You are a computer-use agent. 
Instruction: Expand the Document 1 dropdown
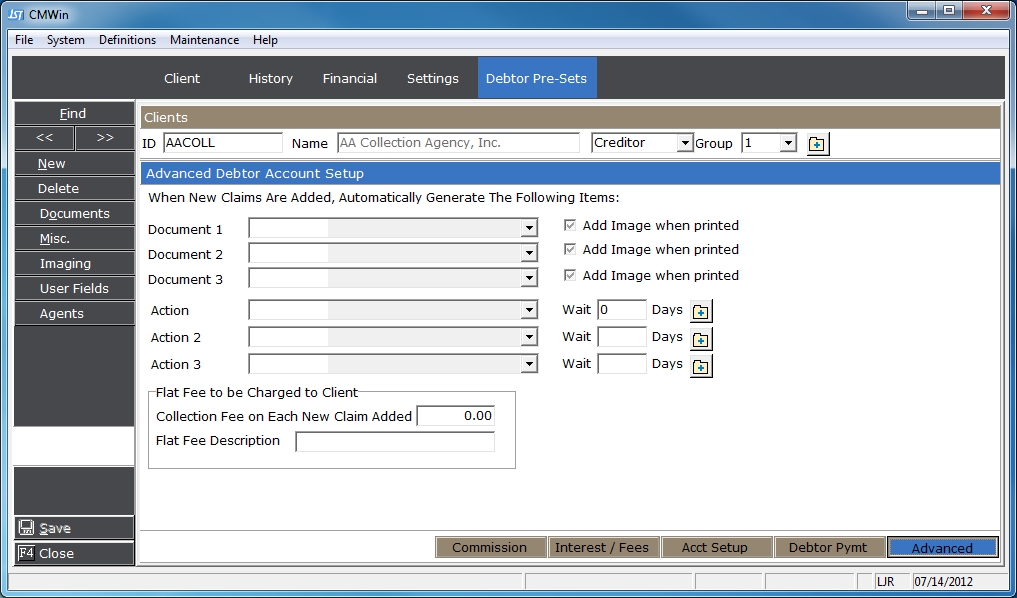(x=529, y=229)
